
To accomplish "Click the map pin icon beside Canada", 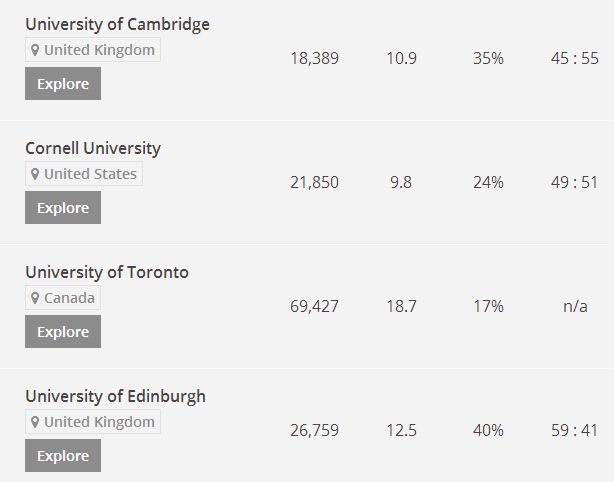I will (x=36, y=298).
